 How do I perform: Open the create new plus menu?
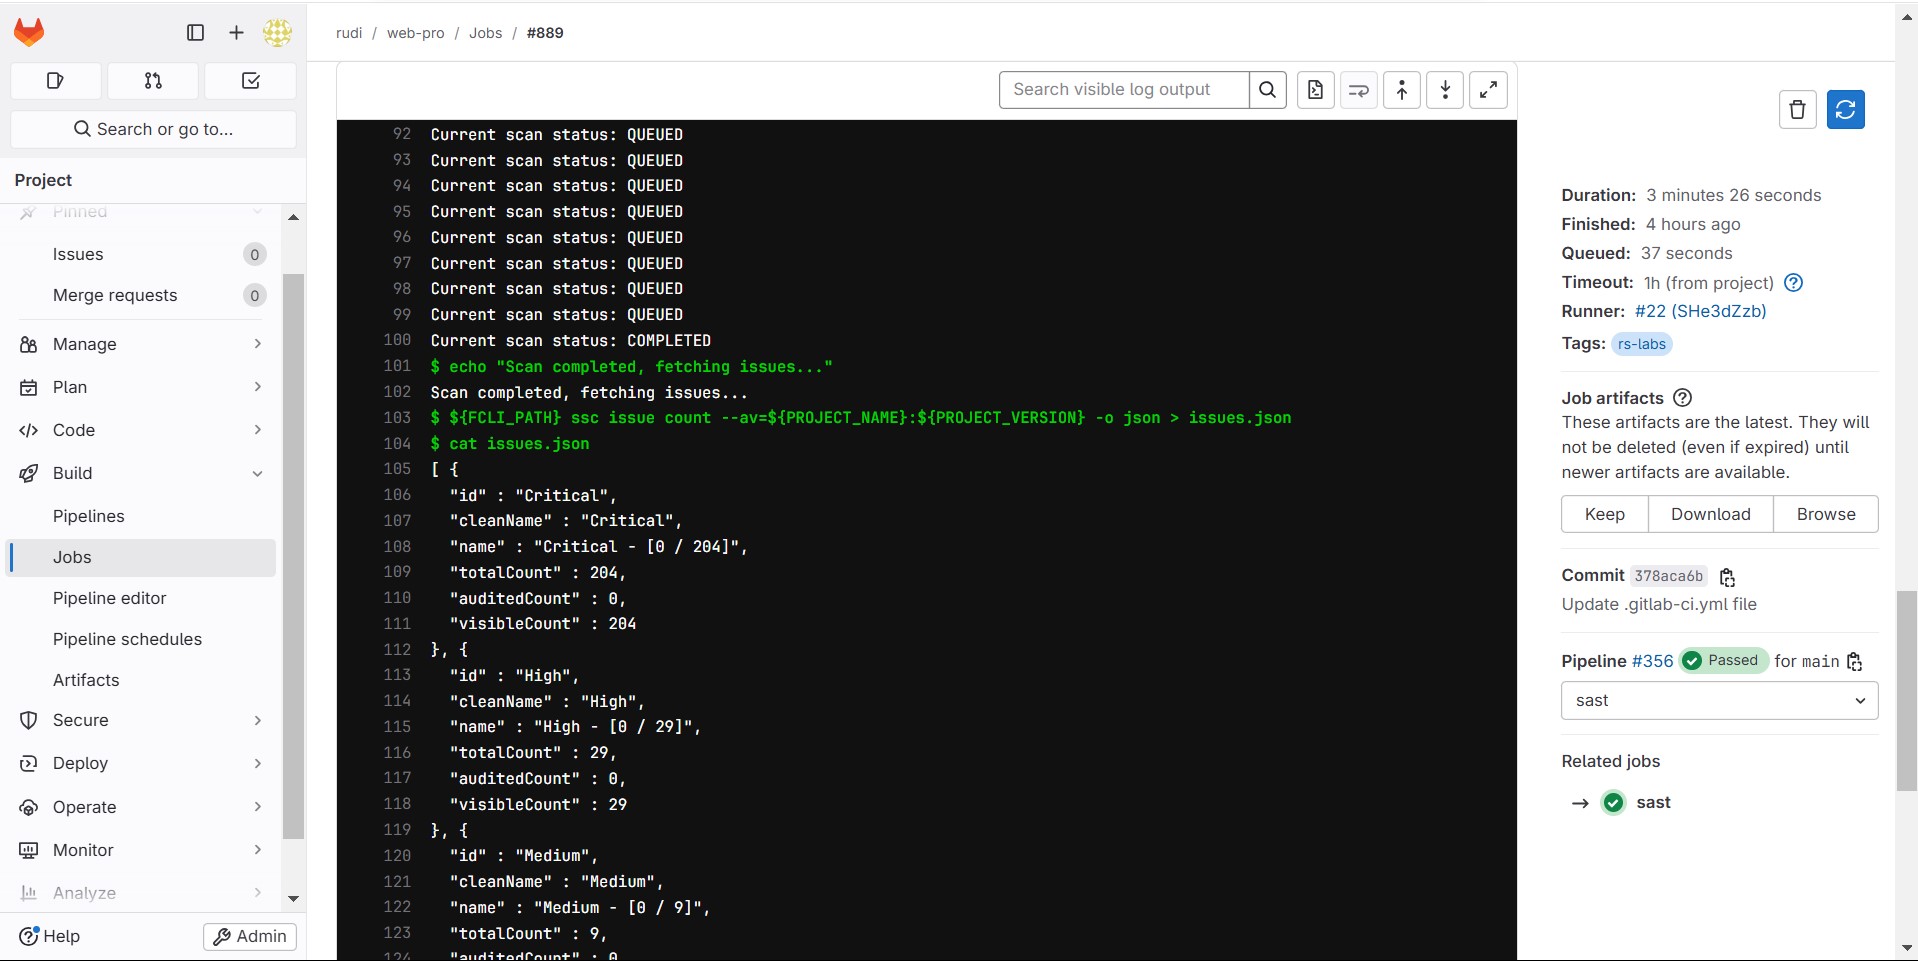[x=236, y=32]
